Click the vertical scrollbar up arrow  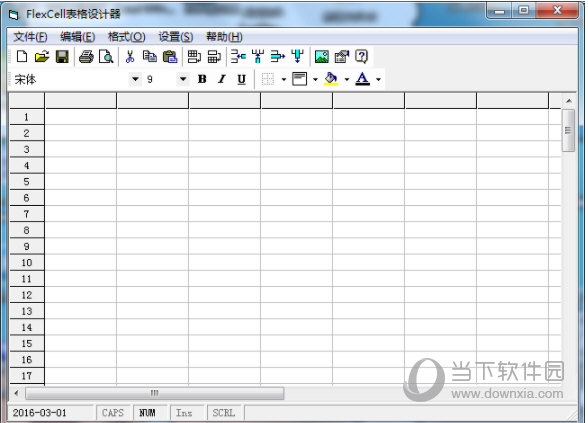569,101
